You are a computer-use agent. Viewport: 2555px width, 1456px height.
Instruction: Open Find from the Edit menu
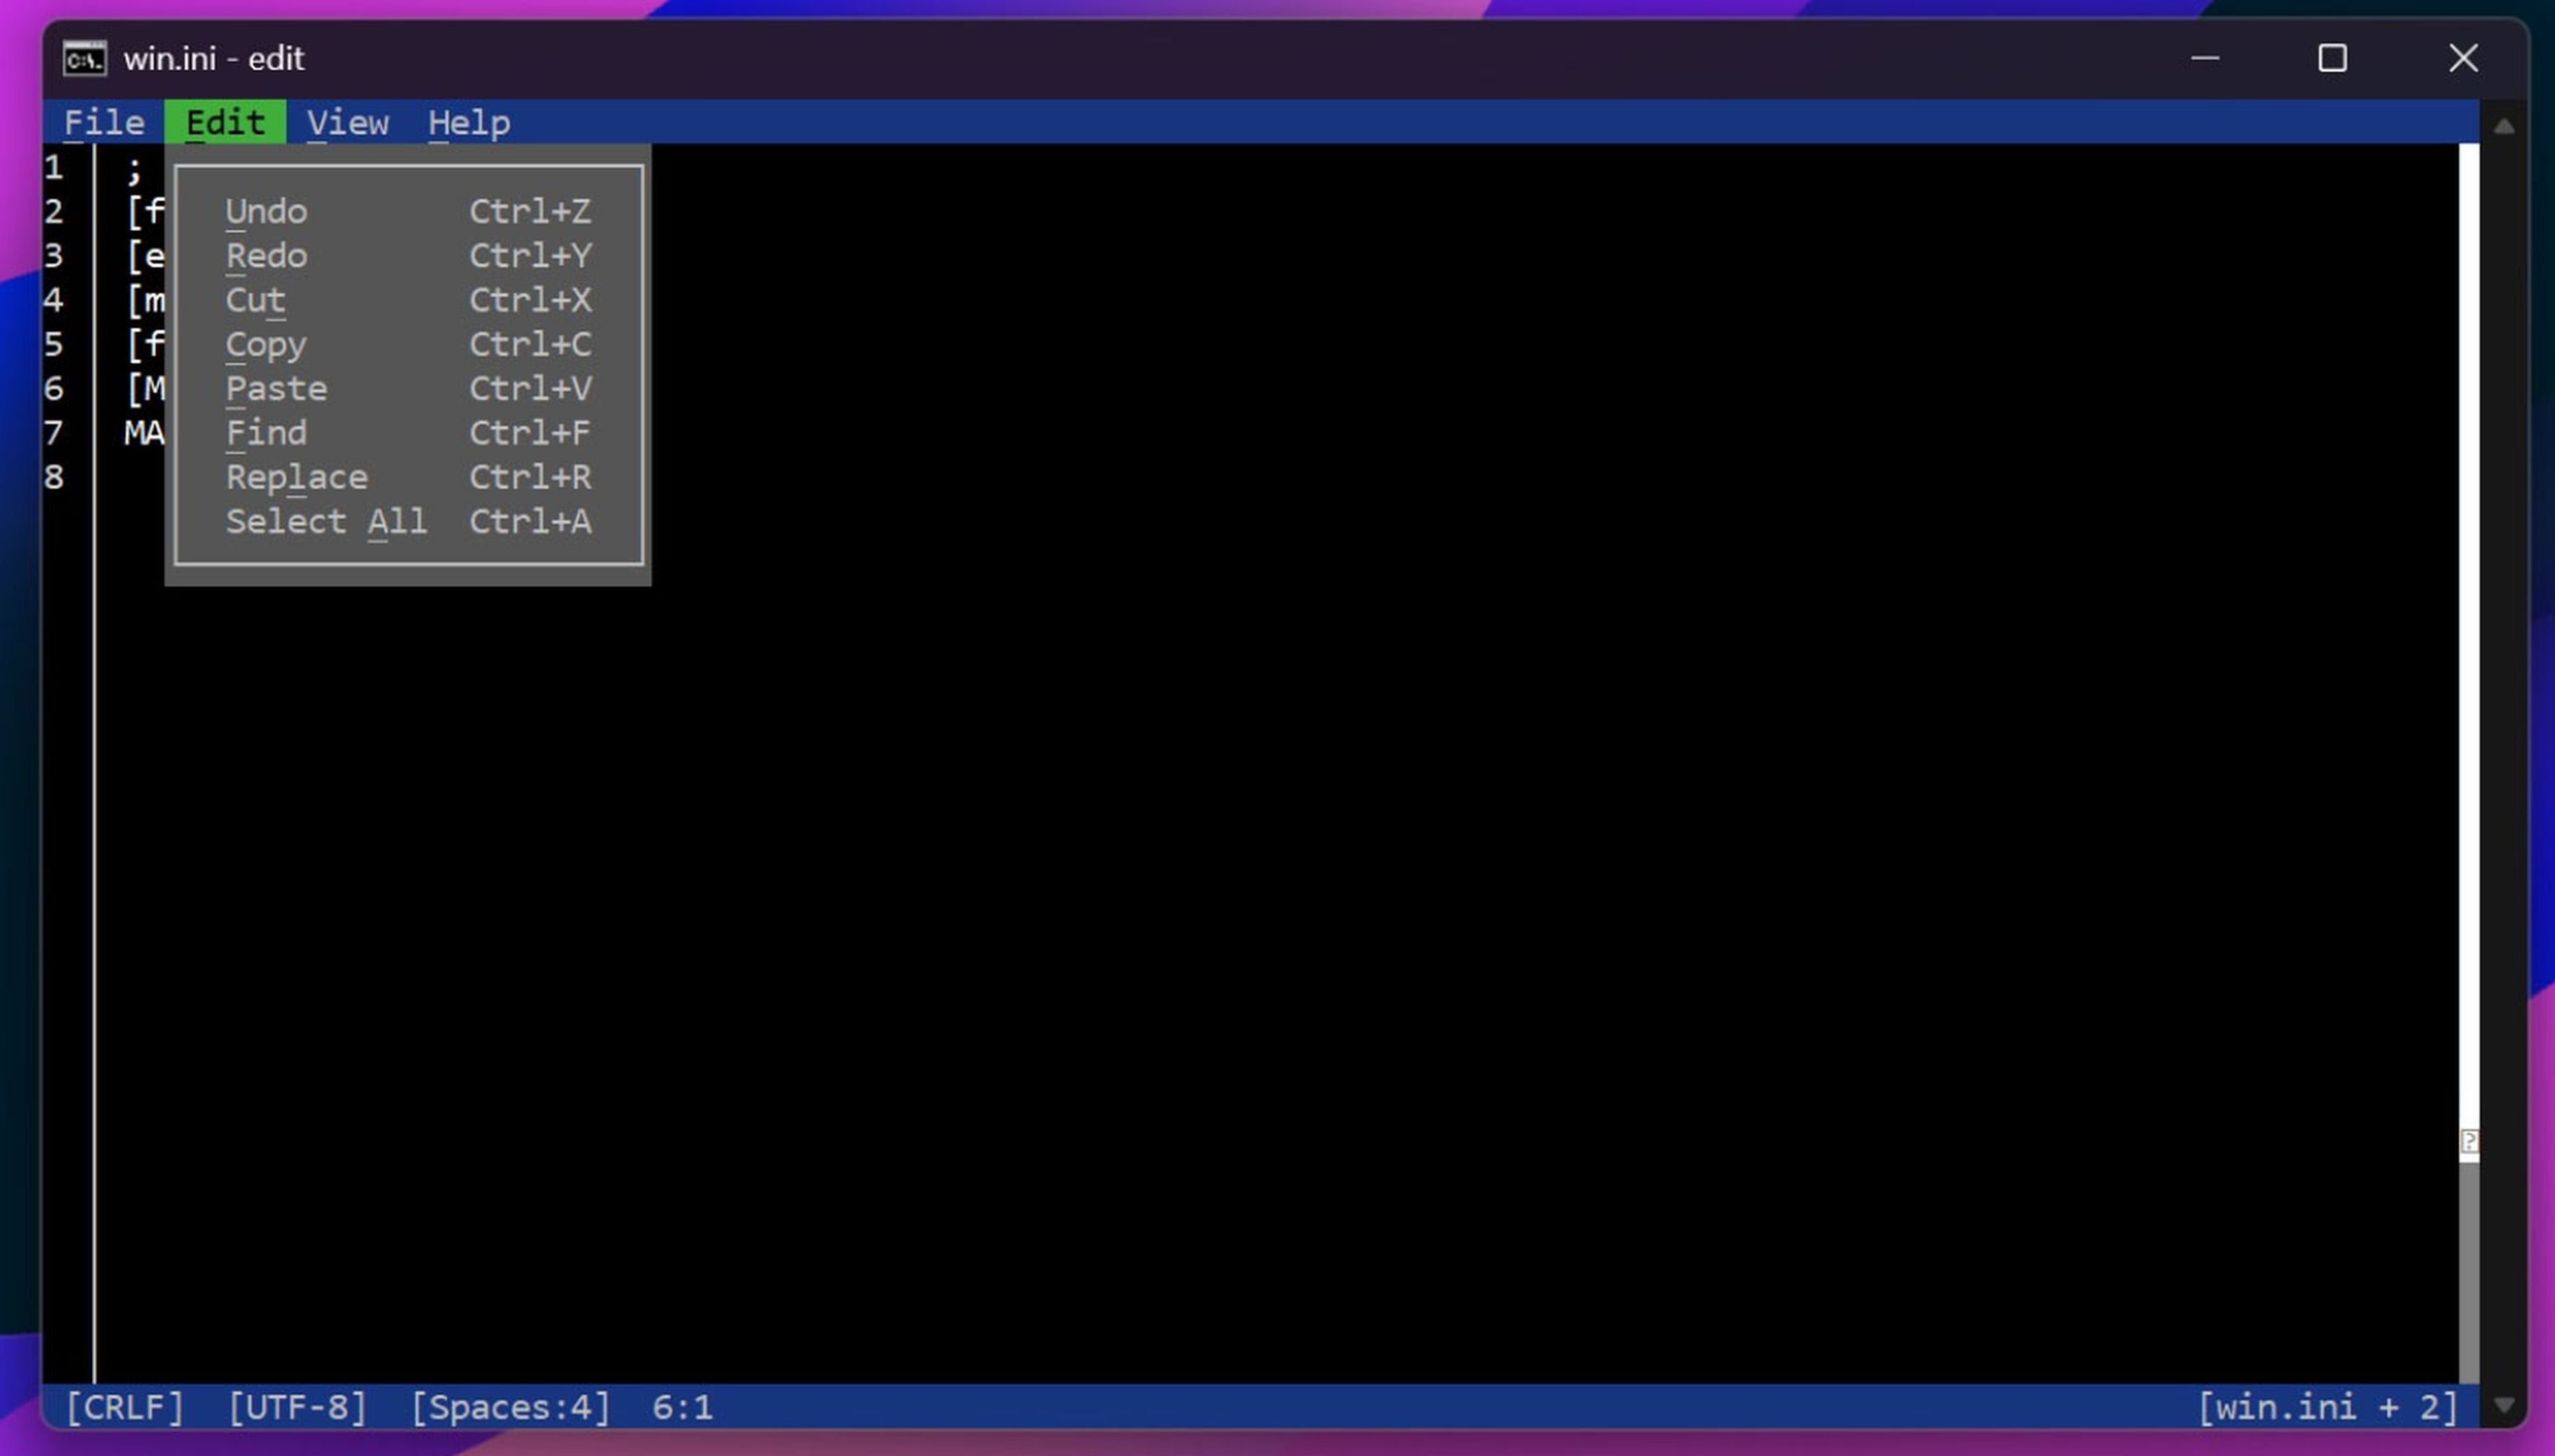(x=408, y=432)
